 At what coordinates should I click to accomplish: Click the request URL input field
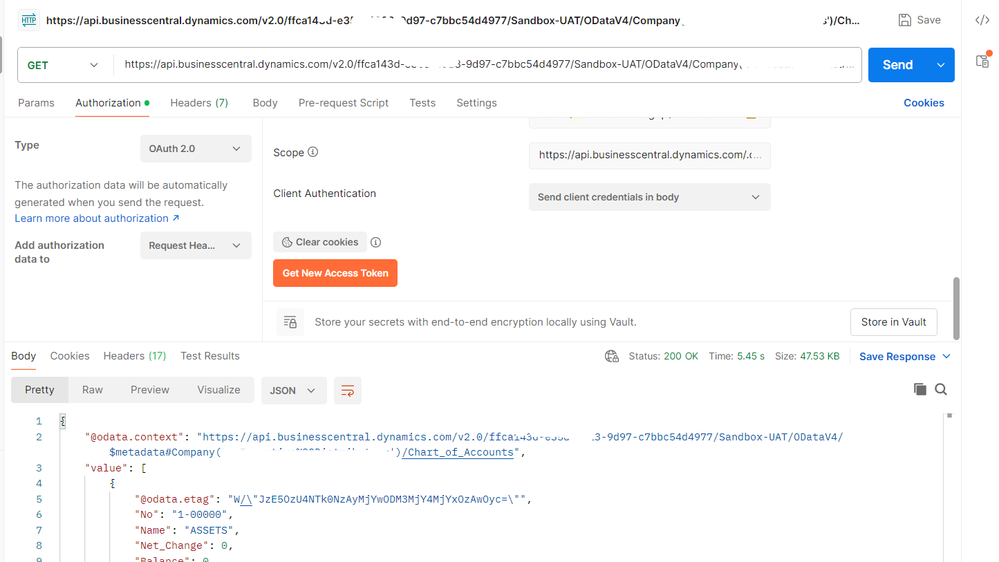coord(488,65)
